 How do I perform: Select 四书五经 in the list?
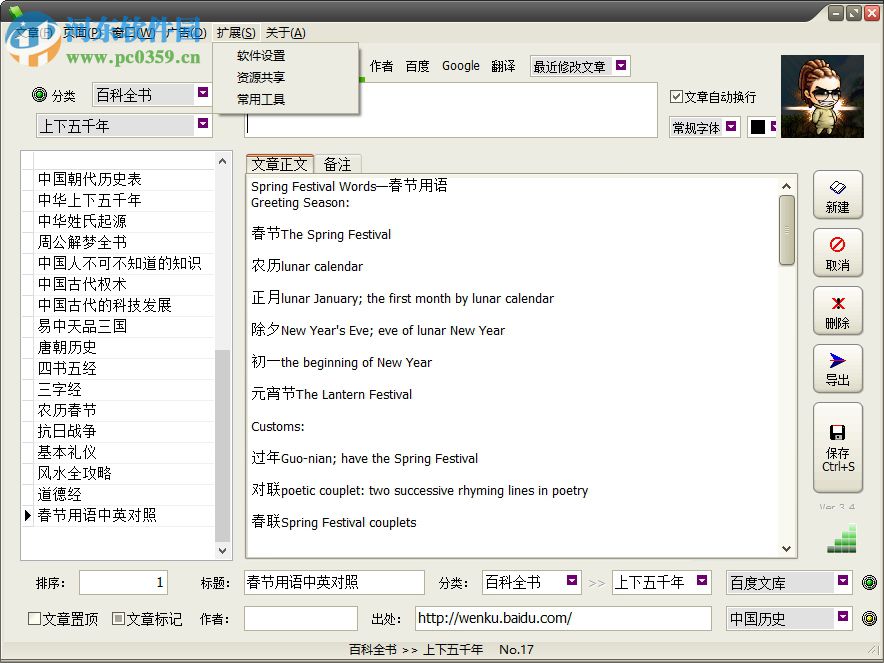pos(124,369)
